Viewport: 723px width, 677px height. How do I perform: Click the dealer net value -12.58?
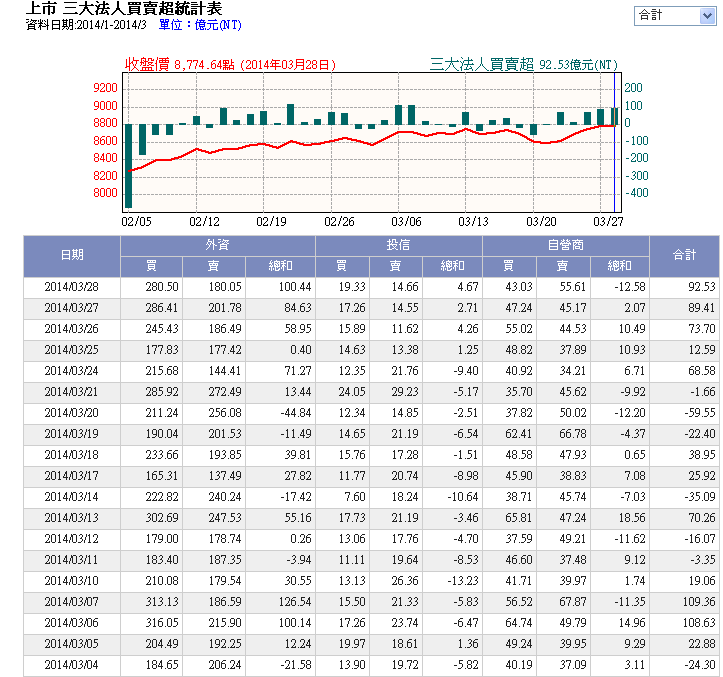click(630, 287)
